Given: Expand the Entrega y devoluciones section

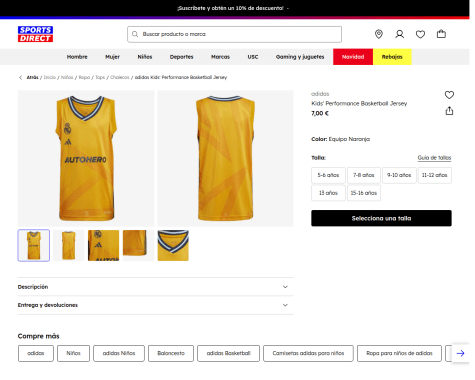Looking at the screenshot, I should (155, 305).
